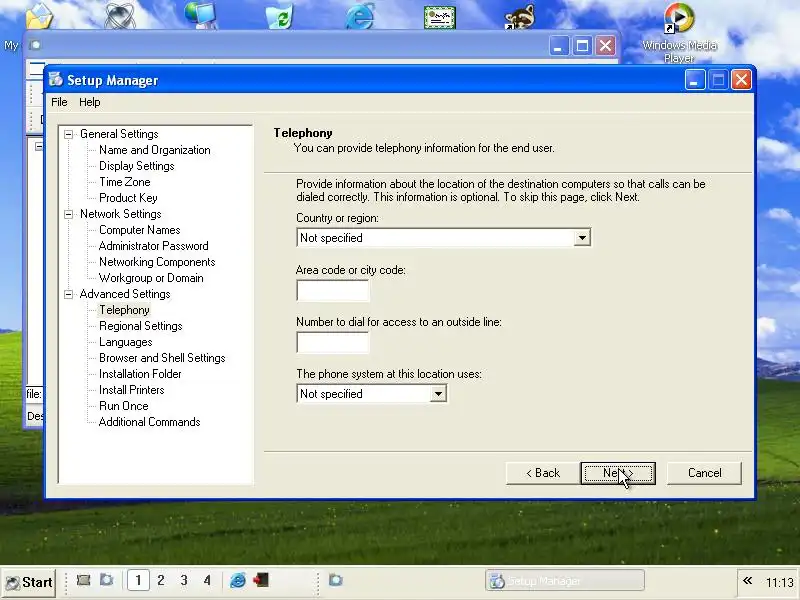Open the Help menu
Screen dimensions: 800x600
pos(90,102)
